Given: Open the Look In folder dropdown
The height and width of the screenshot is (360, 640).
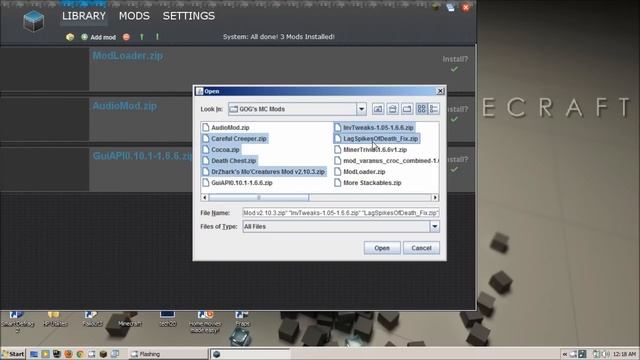Looking at the screenshot, I should pos(361,109).
